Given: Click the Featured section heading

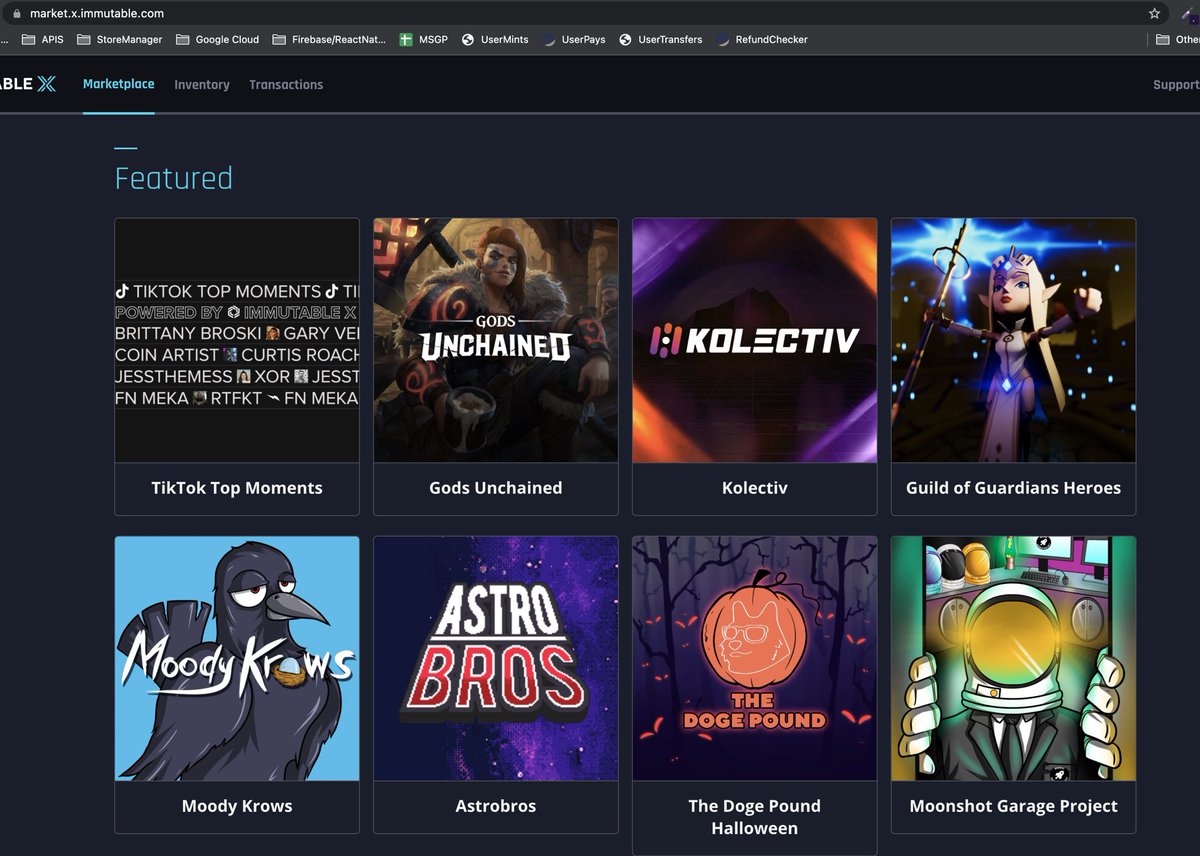Looking at the screenshot, I should coord(174,178).
